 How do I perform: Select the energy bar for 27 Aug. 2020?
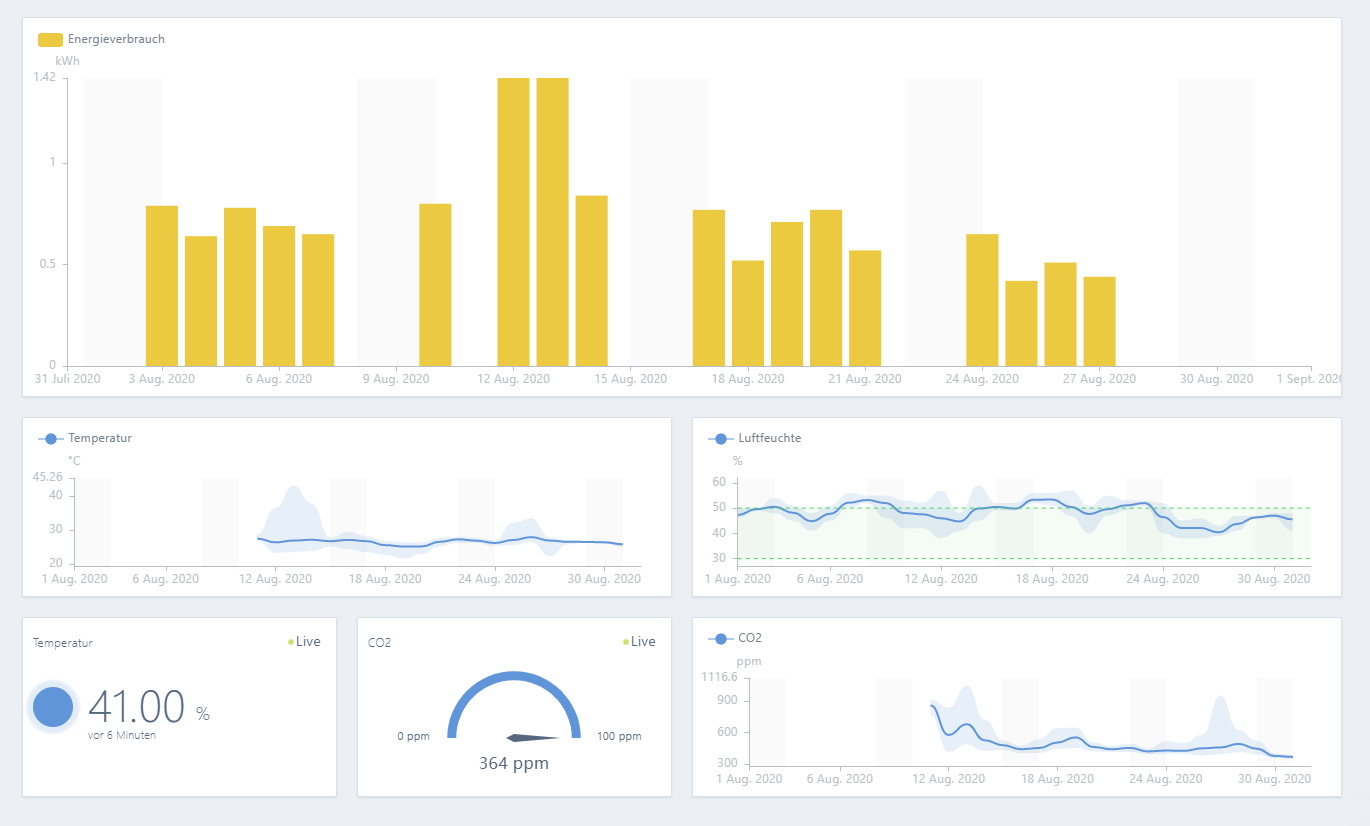(x=1099, y=321)
